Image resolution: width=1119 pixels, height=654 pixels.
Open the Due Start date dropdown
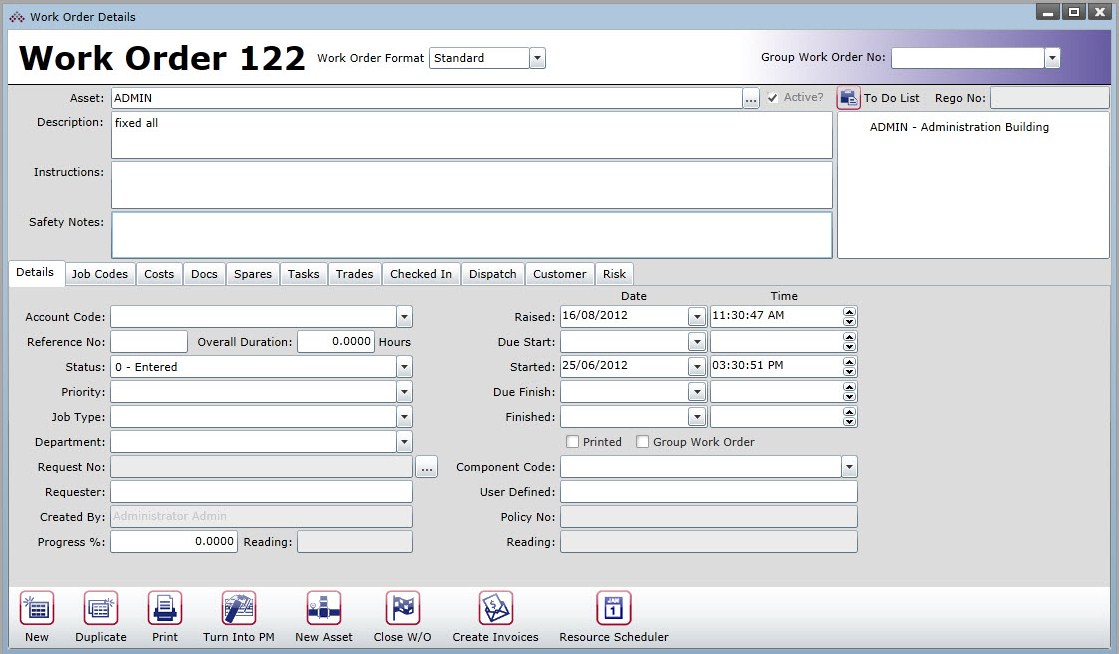[x=697, y=341]
